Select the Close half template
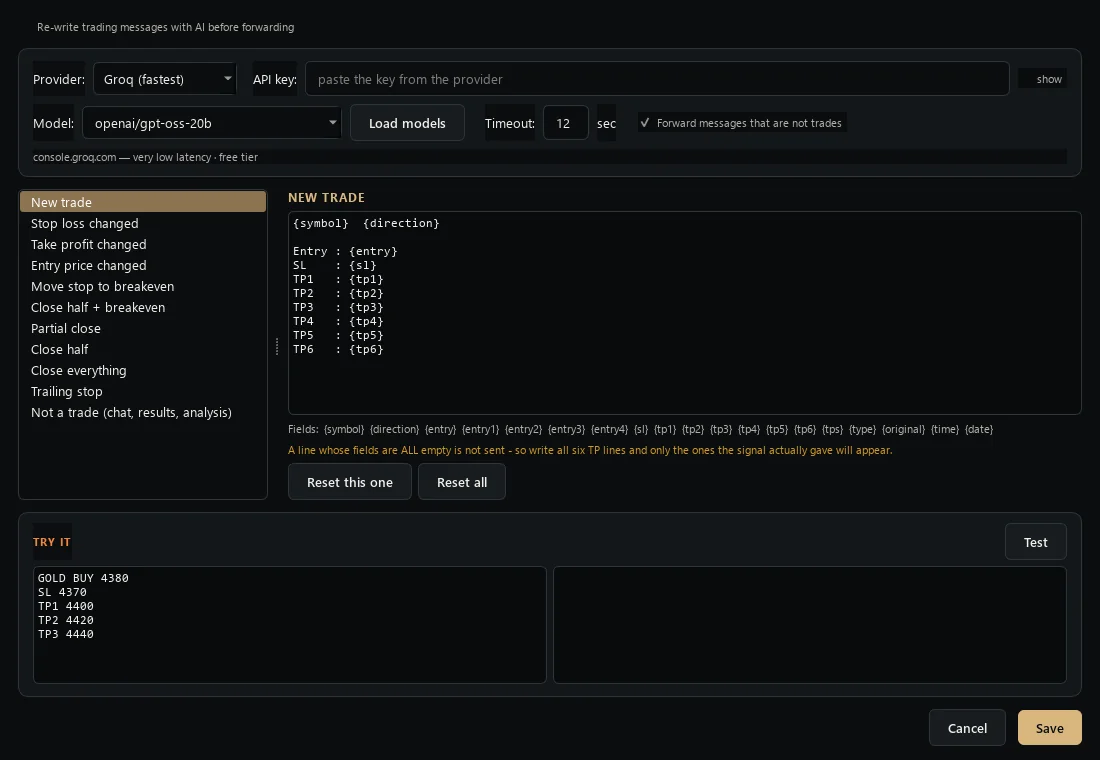 point(142,349)
